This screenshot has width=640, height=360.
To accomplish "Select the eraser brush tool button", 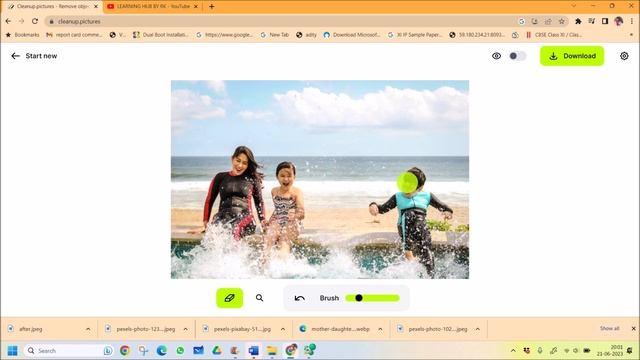I will point(229,298).
